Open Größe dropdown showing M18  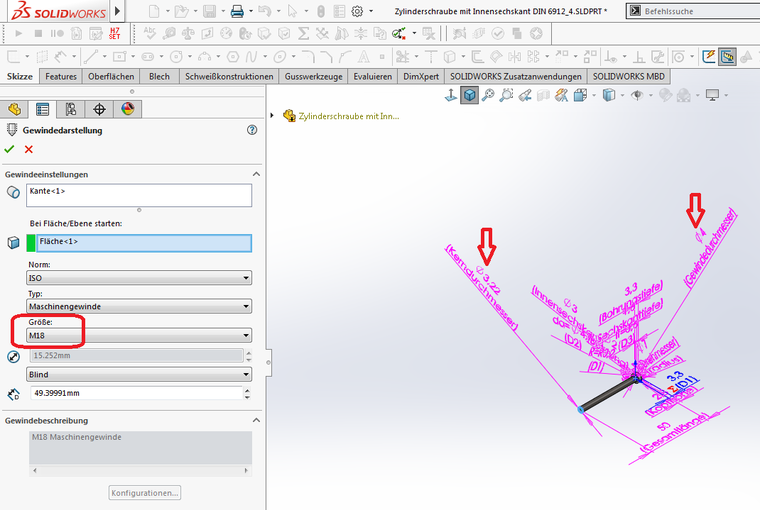click(139, 335)
